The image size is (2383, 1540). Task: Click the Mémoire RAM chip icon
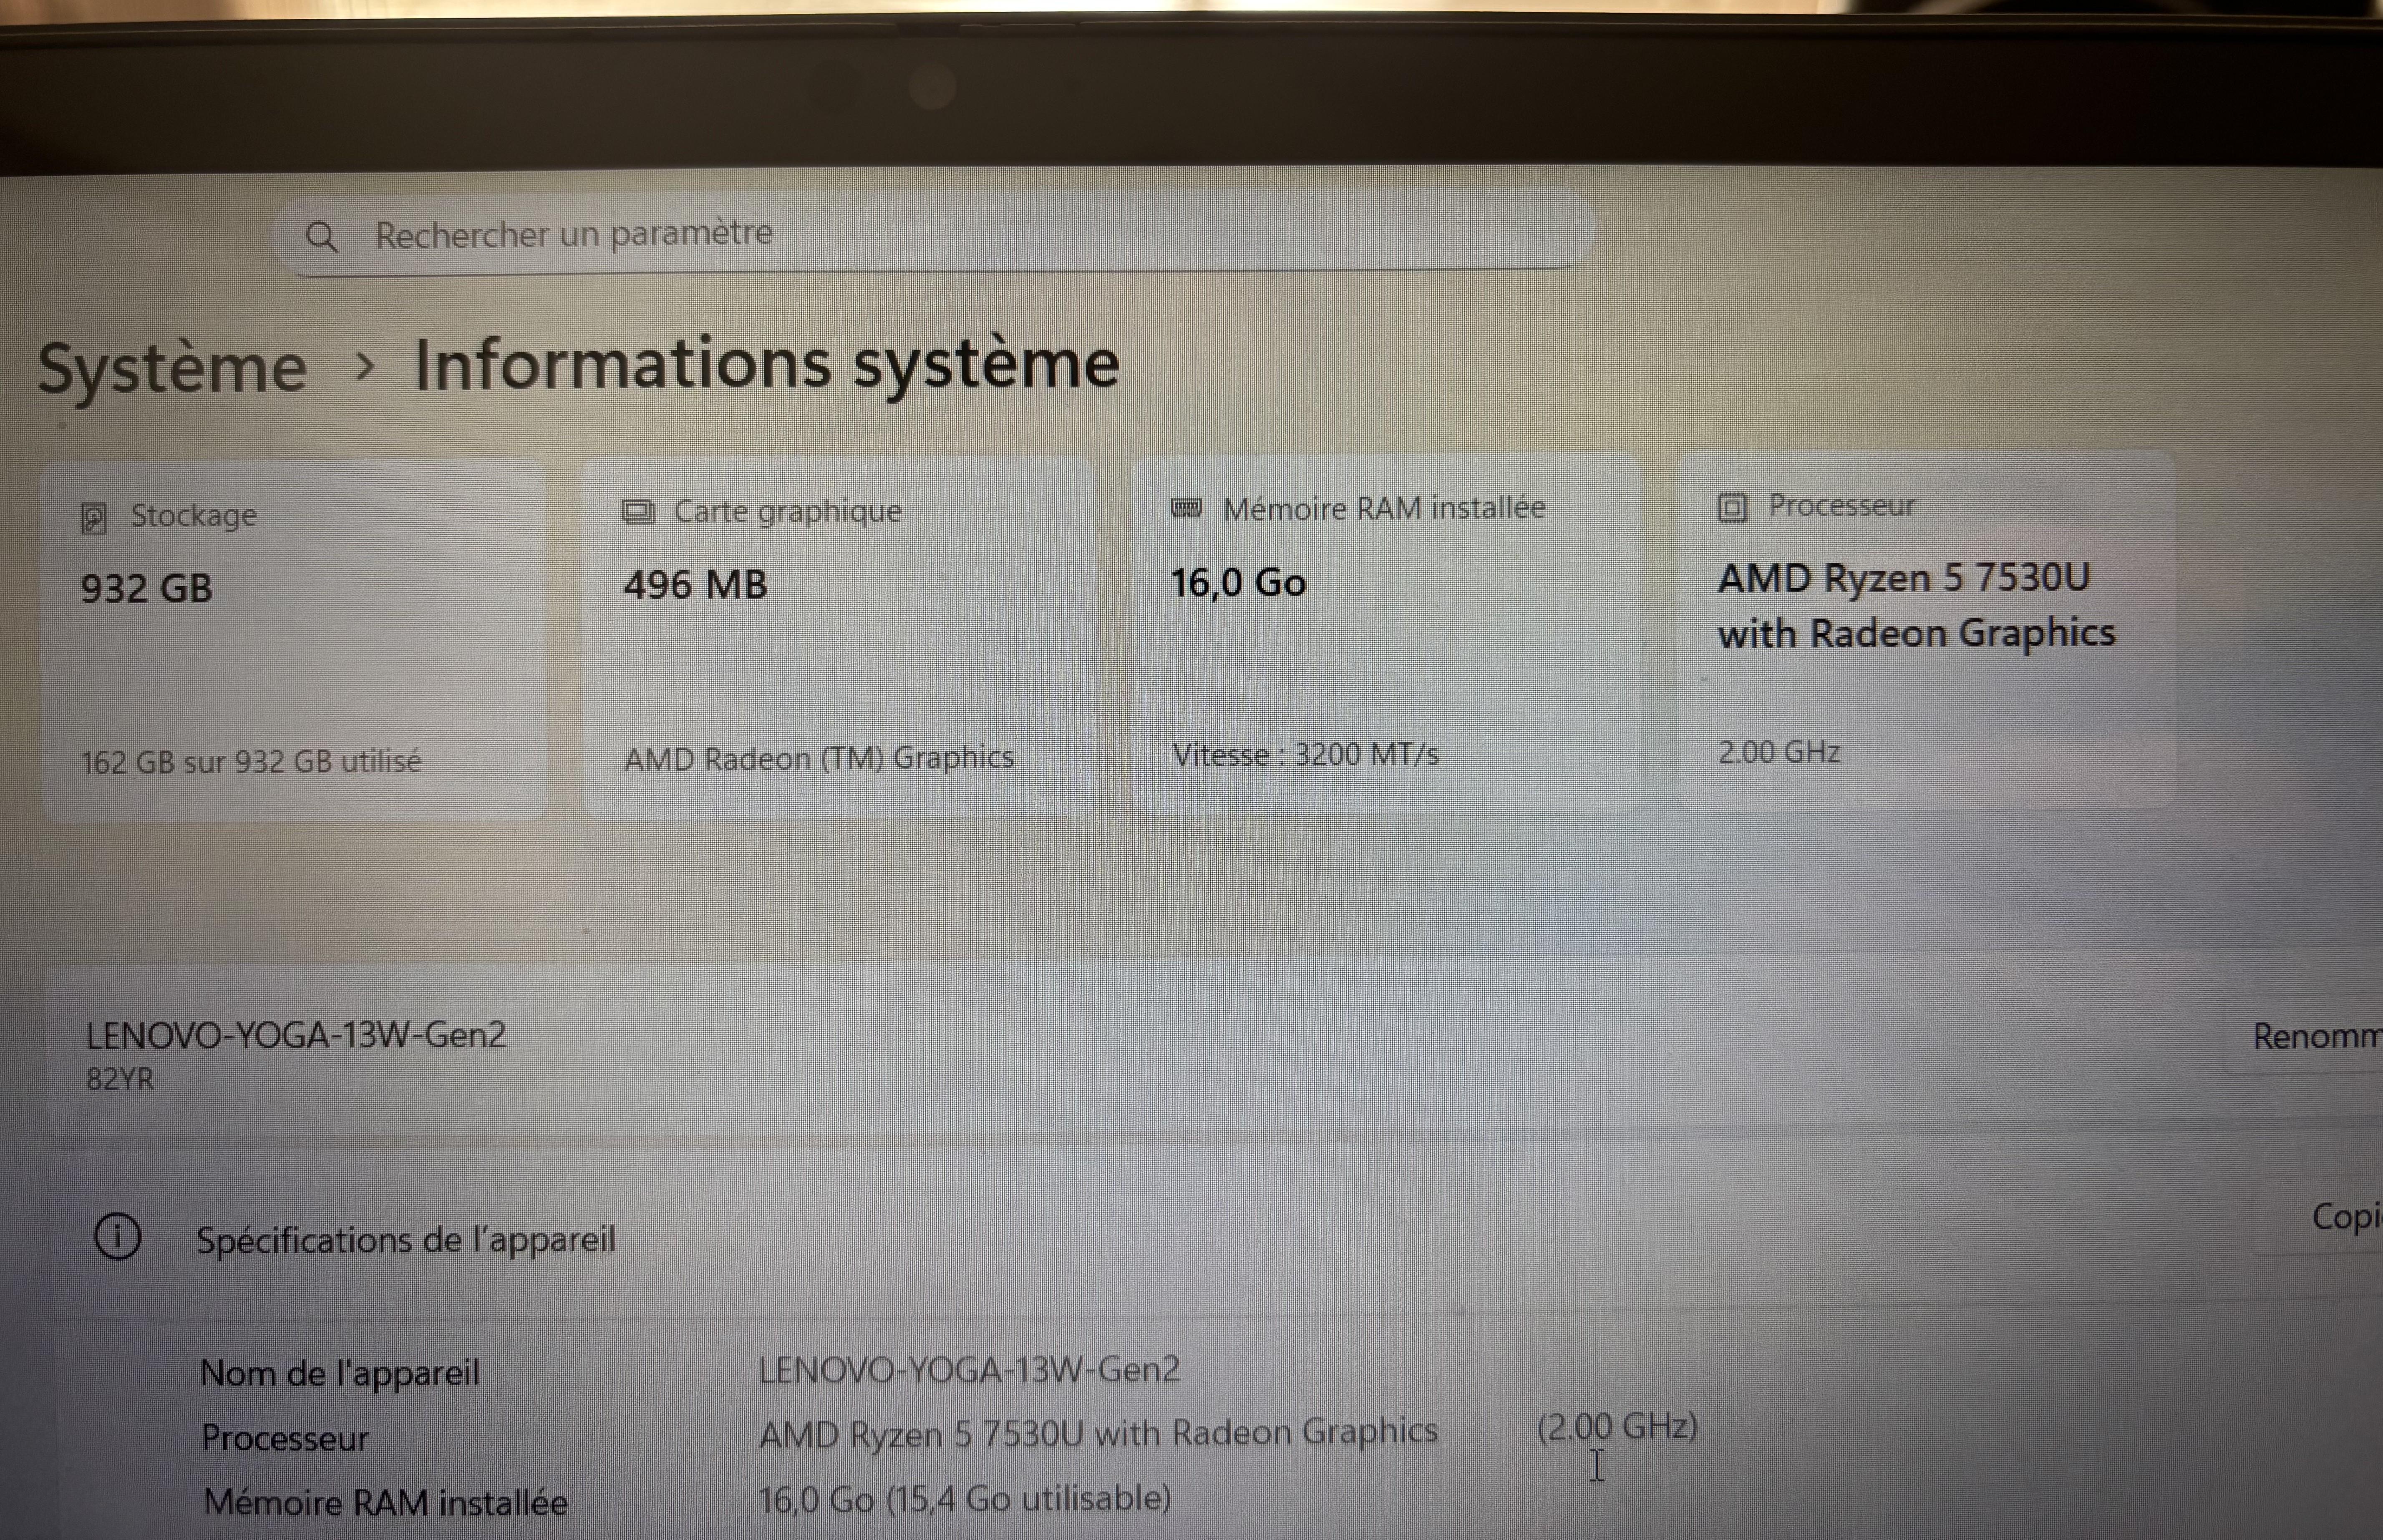(1186, 508)
